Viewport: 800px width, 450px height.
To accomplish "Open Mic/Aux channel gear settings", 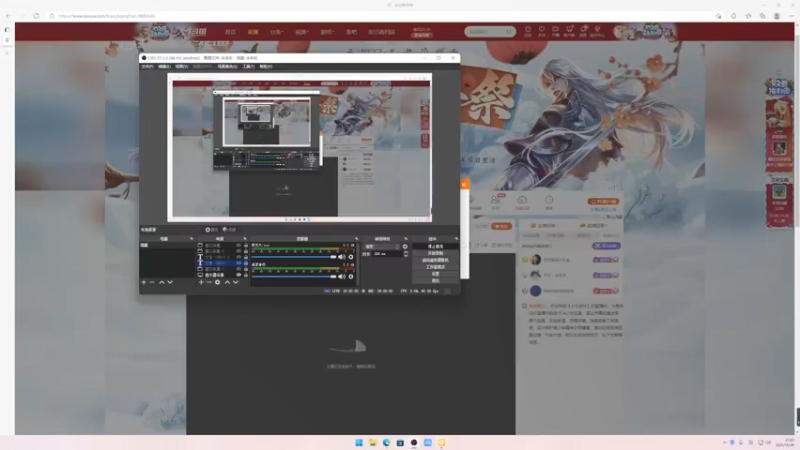I will [351, 257].
